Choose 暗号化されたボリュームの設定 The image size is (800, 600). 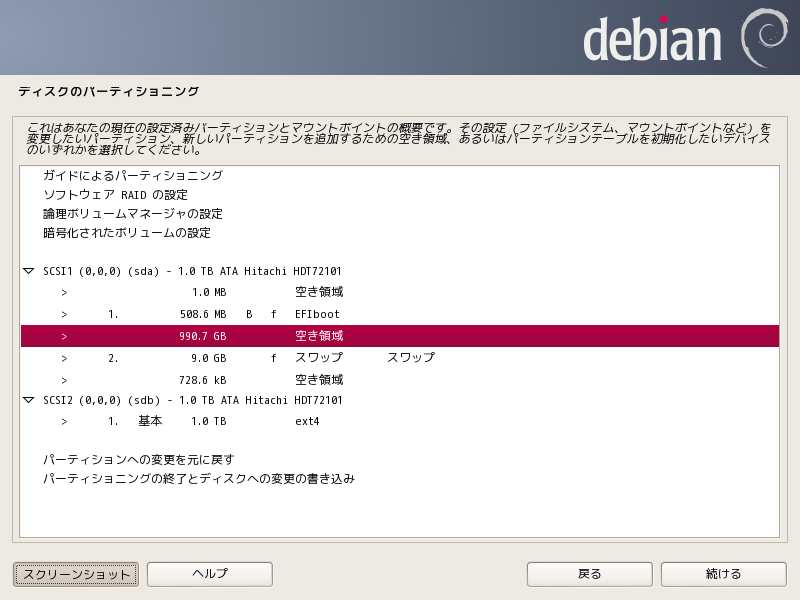[x=127, y=233]
